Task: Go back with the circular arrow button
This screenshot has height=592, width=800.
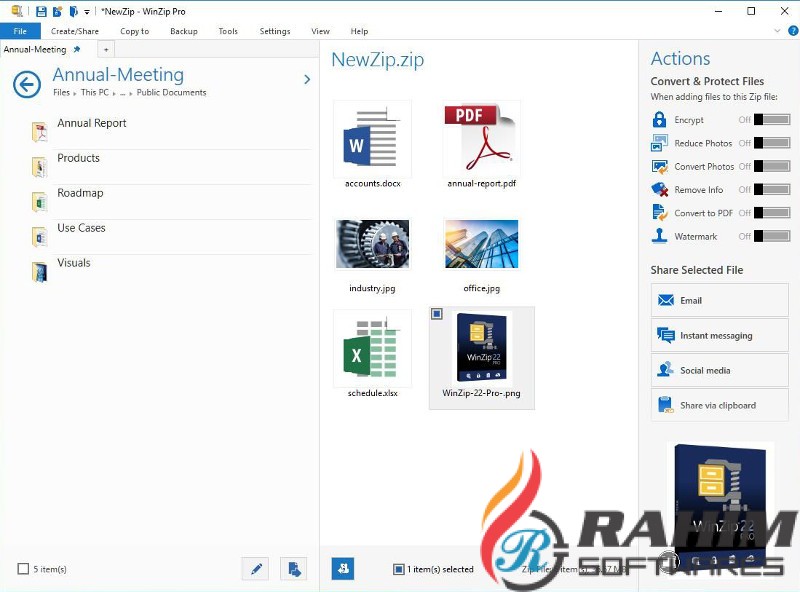Action: pyautogui.click(x=27, y=84)
